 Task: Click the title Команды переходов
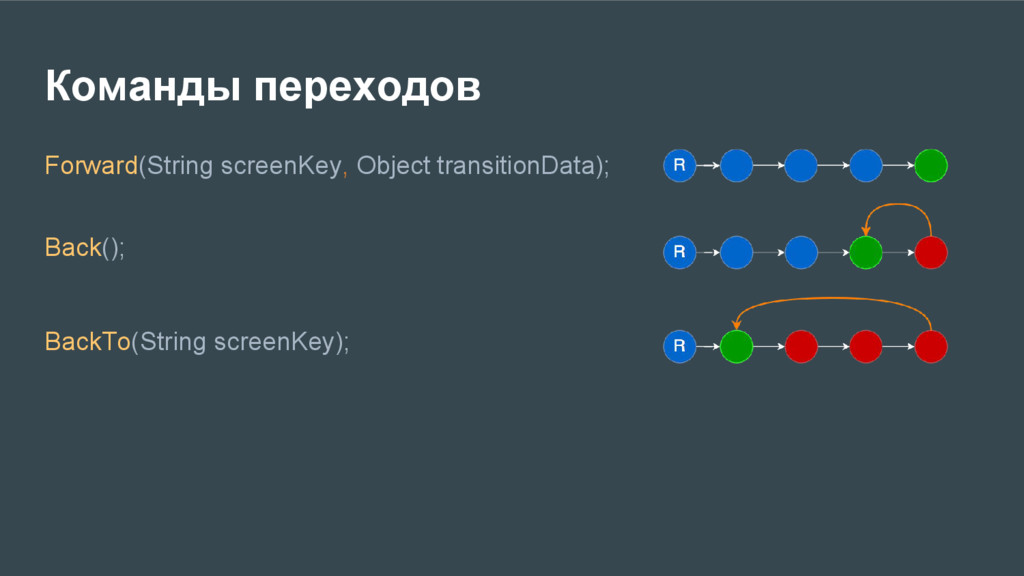(x=263, y=87)
